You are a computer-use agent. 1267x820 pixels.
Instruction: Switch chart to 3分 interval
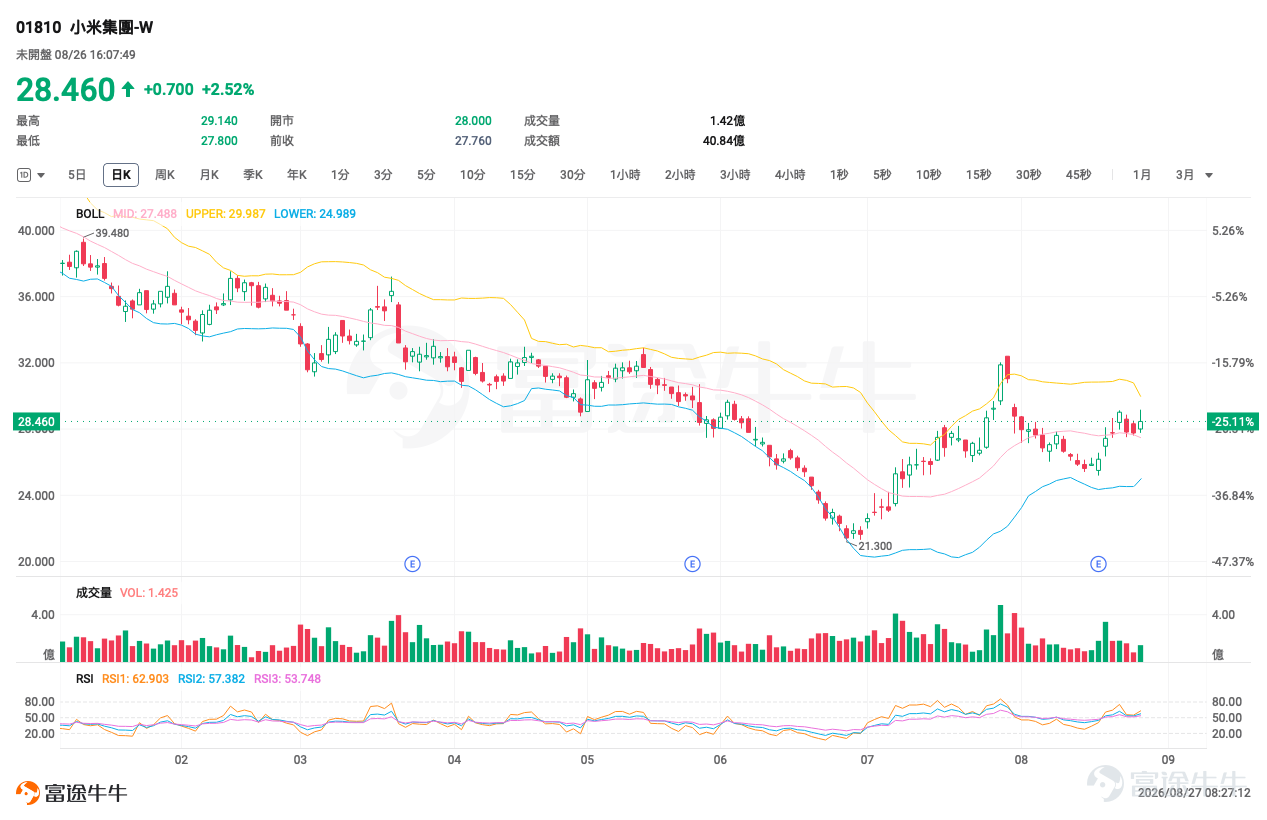[x=383, y=175]
